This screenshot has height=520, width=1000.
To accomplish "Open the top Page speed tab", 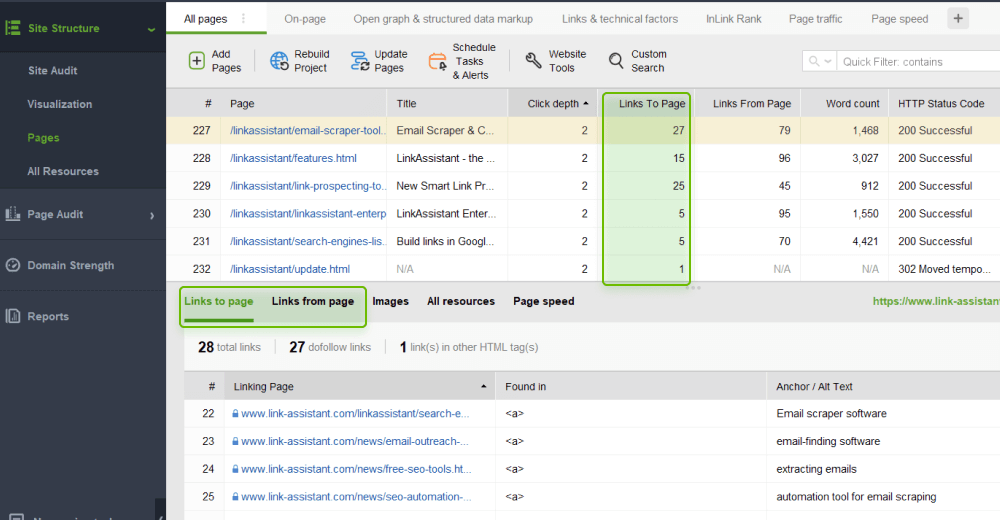I will pyautogui.click(x=899, y=19).
